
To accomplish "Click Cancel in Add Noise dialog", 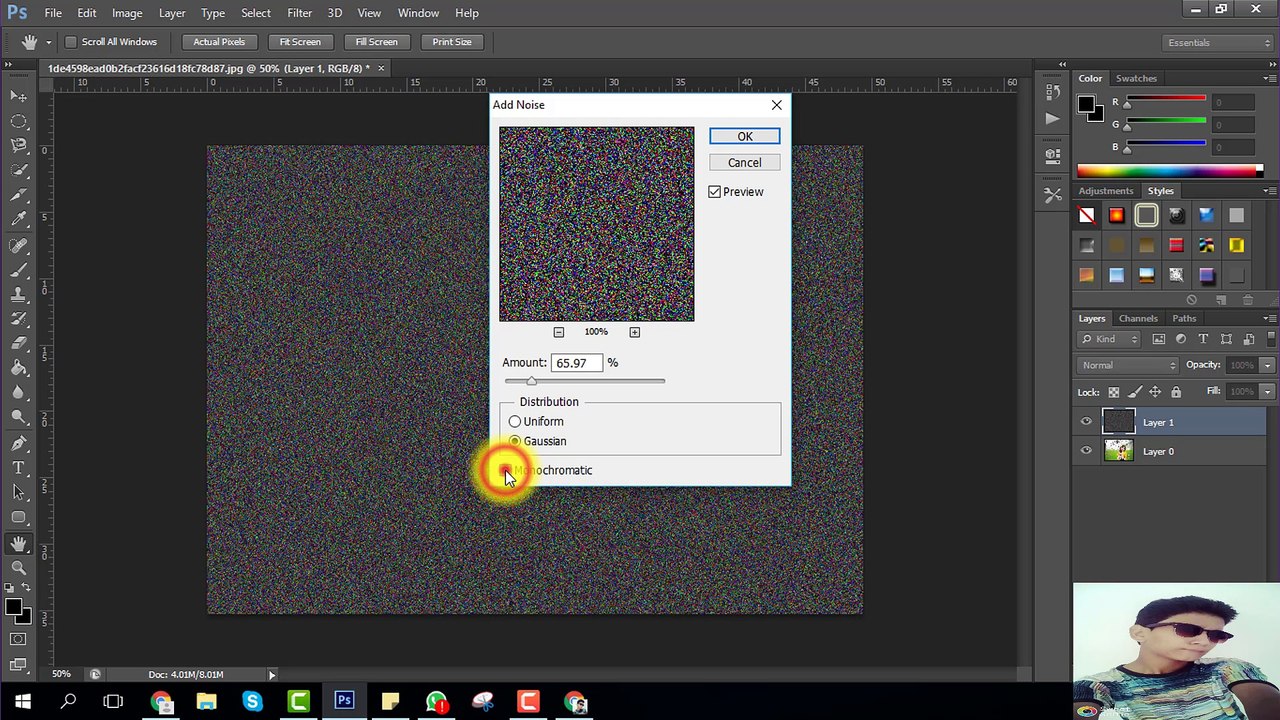I will pyautogui.click(x=744, y=163).
